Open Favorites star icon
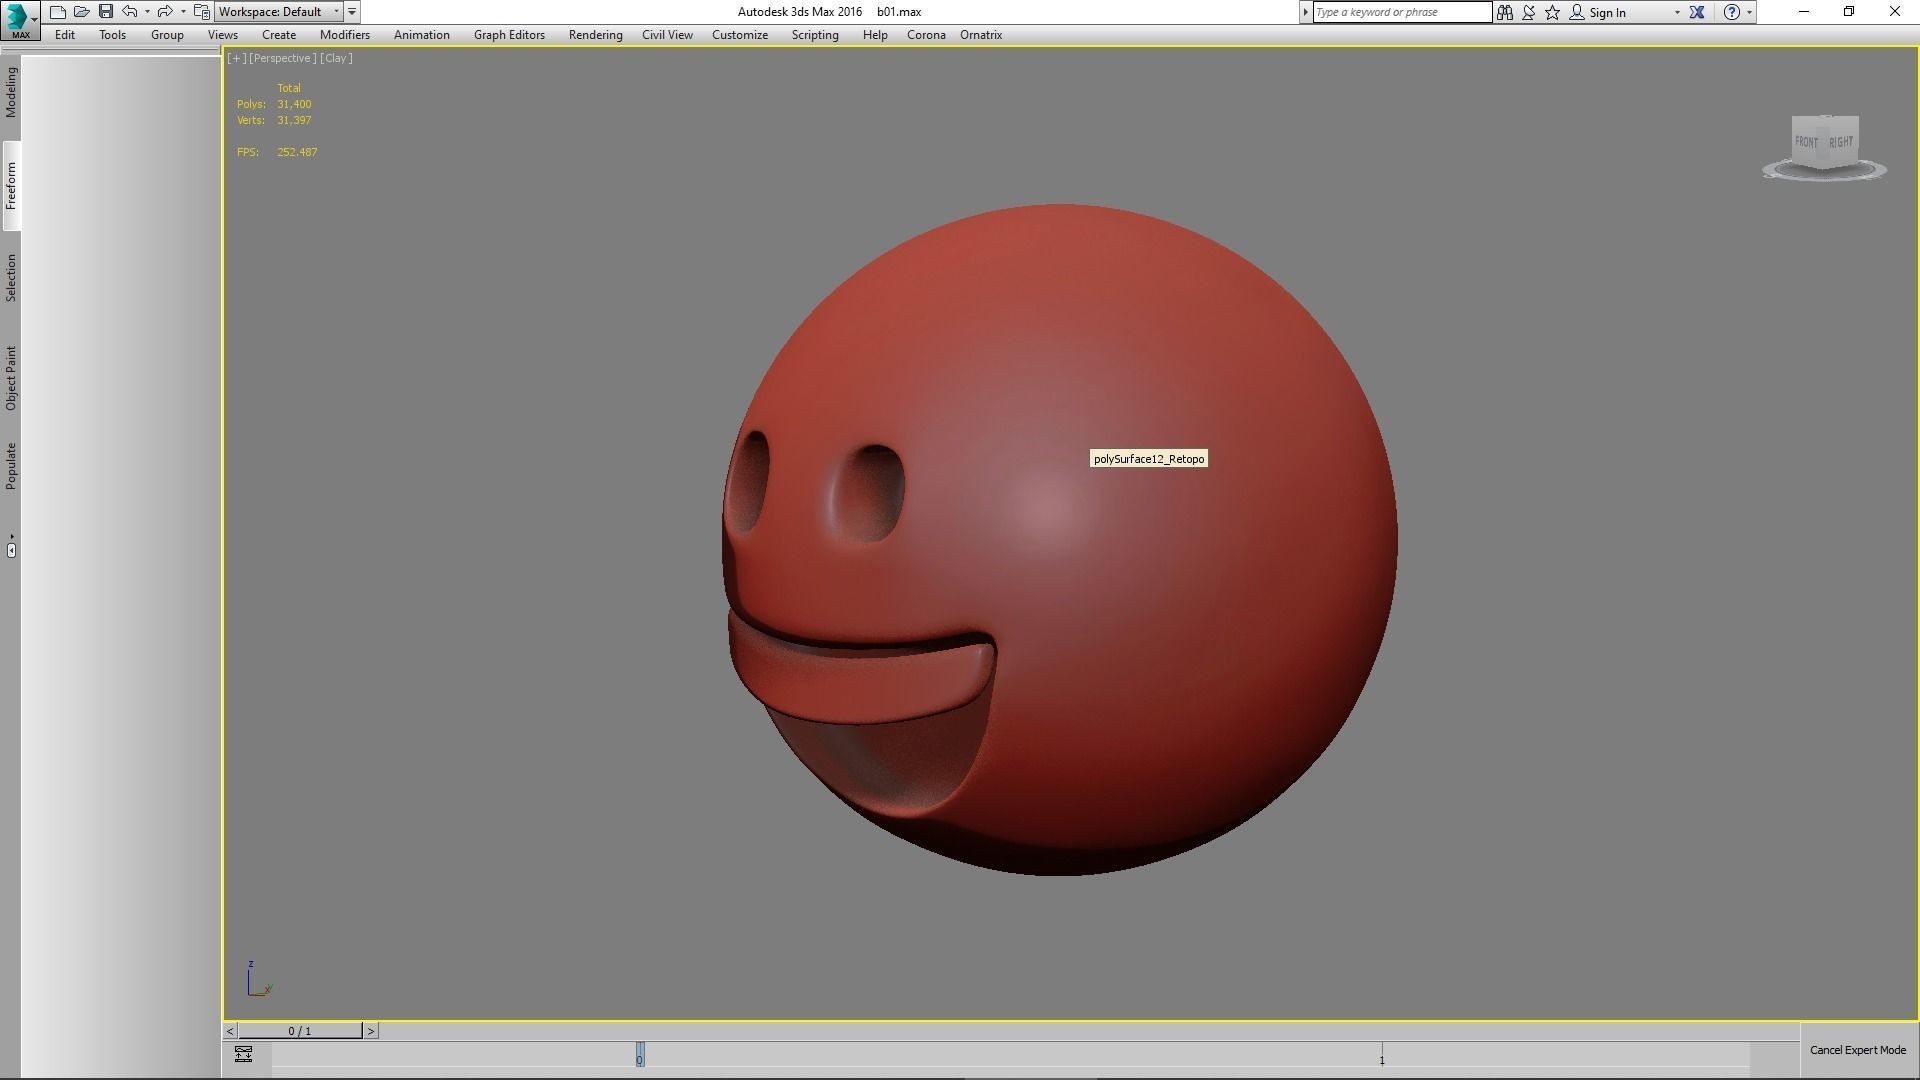Viewport: 1920px width, 1080px height. point(1553,12)
